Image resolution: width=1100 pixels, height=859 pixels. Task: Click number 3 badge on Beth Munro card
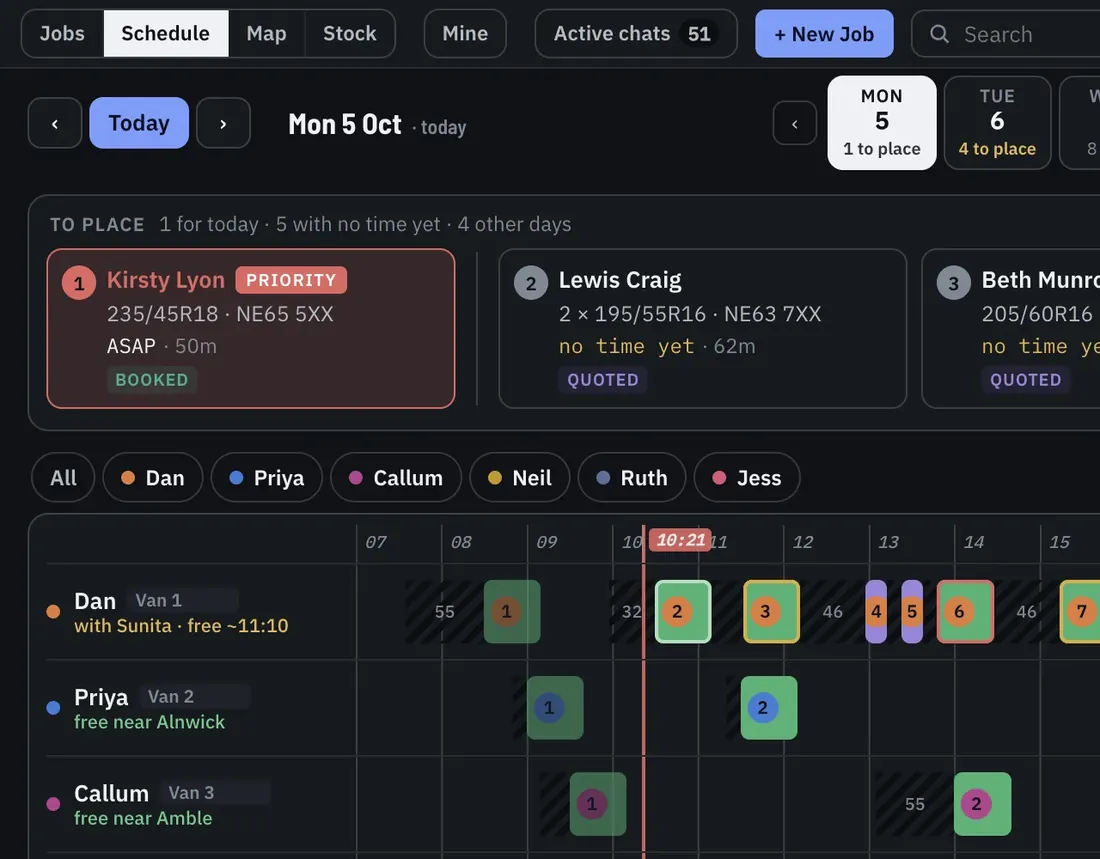(953, 283)
